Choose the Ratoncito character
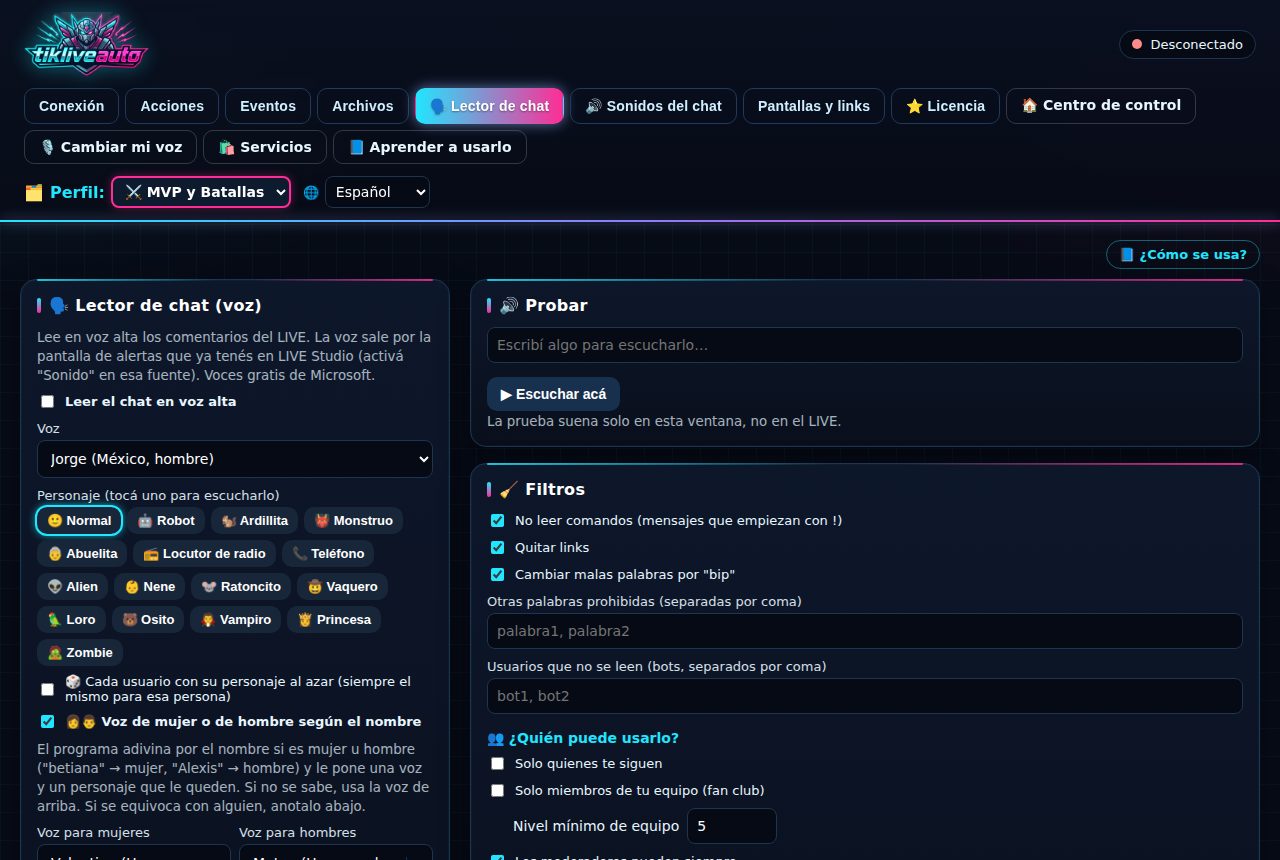Image resolution: width=1280 pixels, height=860 pixels. (x=241, y=586)
